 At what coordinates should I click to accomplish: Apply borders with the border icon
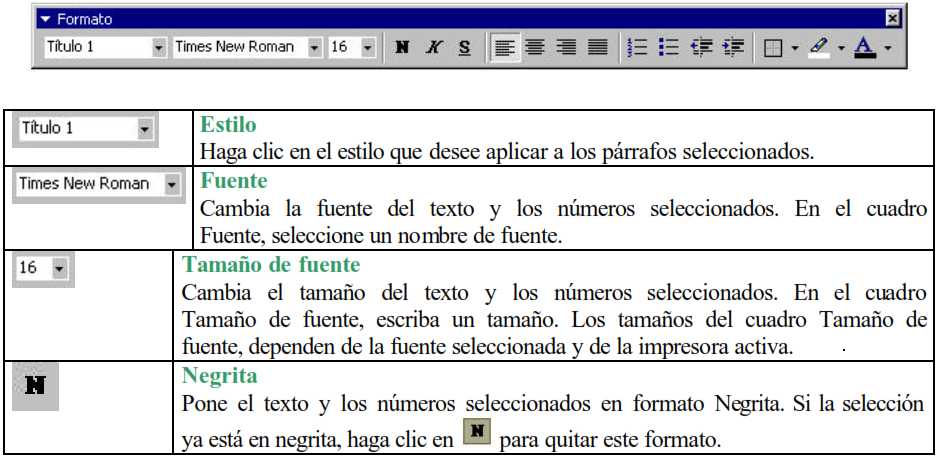click(773, 48)
